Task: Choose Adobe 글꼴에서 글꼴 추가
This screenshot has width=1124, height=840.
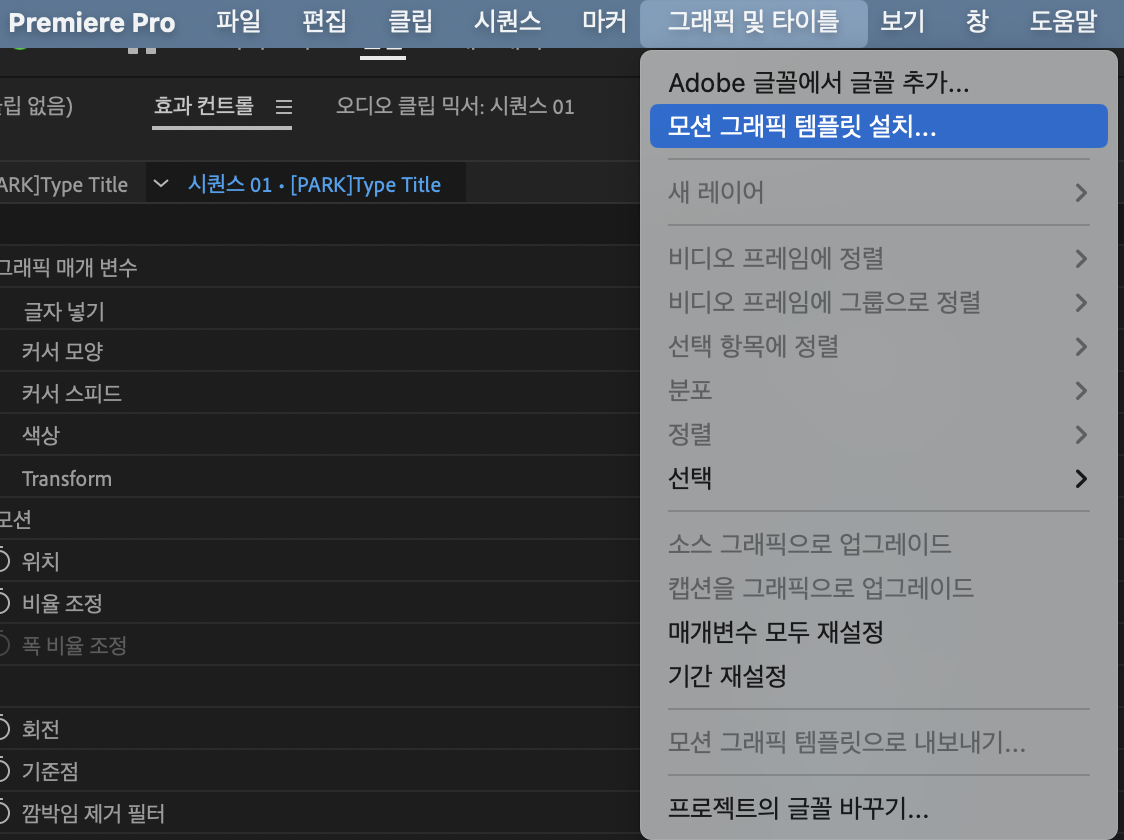Action: click(x=879, y=83)
